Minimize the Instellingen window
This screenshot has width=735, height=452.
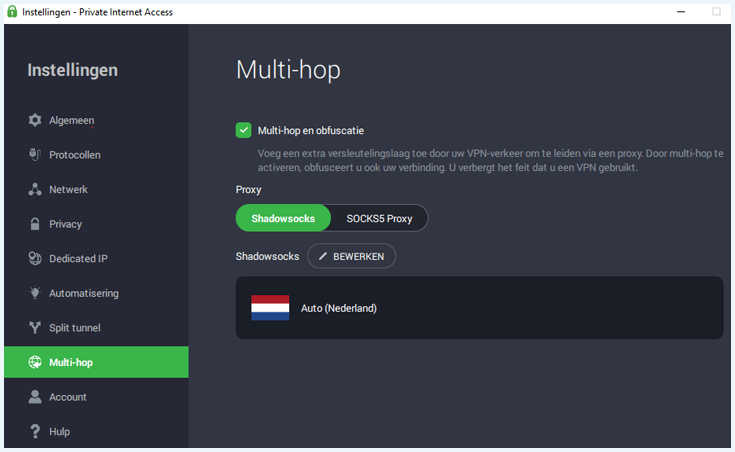(x=681, y=11)
